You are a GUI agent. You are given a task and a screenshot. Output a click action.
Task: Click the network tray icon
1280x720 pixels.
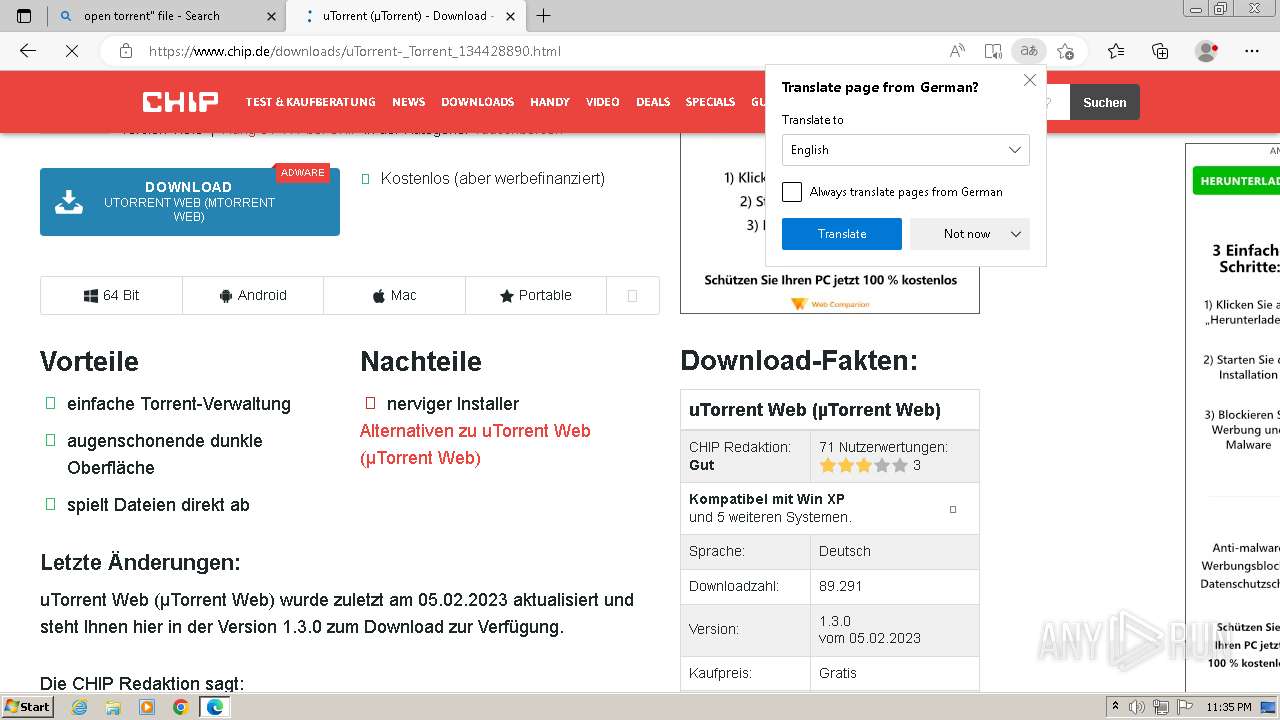pos(1160,707)
